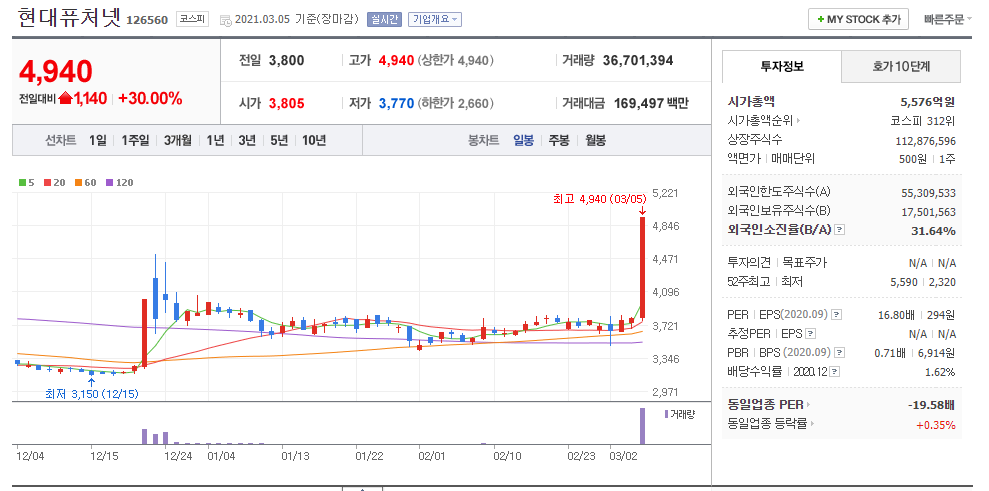Click the 상장주식수 value 112,876,596

pos(925,140)
